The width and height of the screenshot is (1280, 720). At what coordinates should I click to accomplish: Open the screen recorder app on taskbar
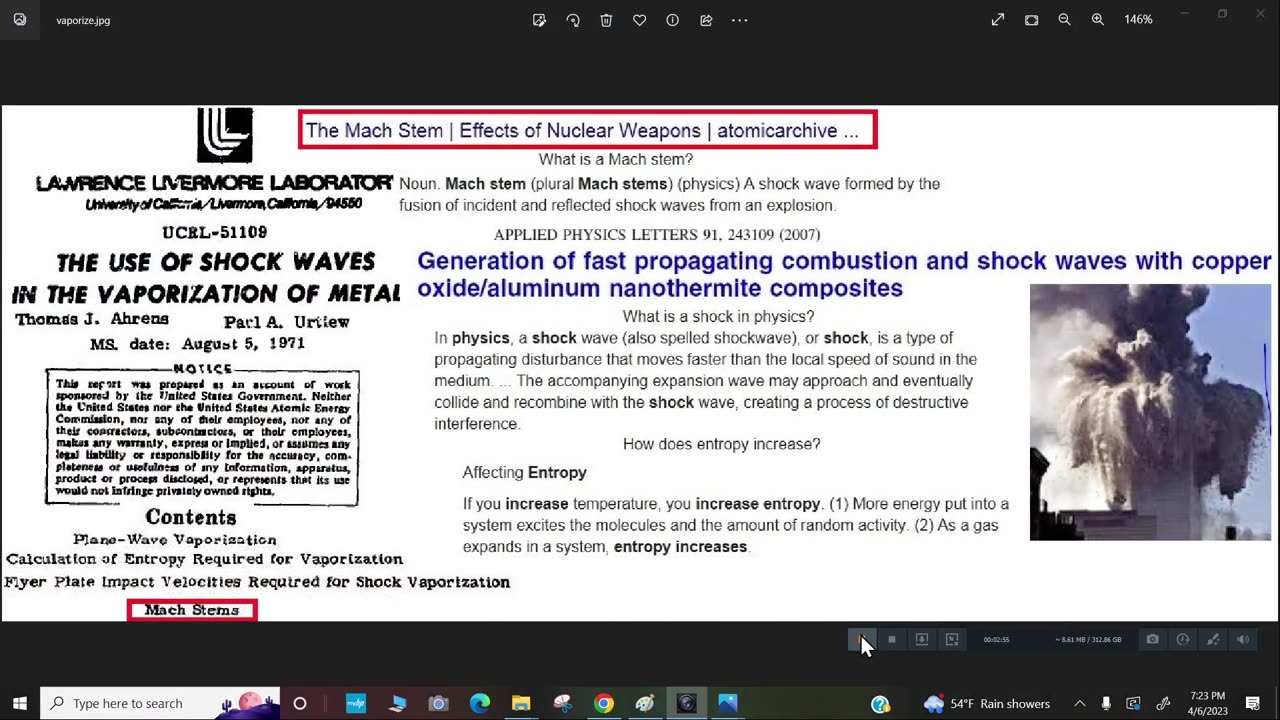[686, 703]
